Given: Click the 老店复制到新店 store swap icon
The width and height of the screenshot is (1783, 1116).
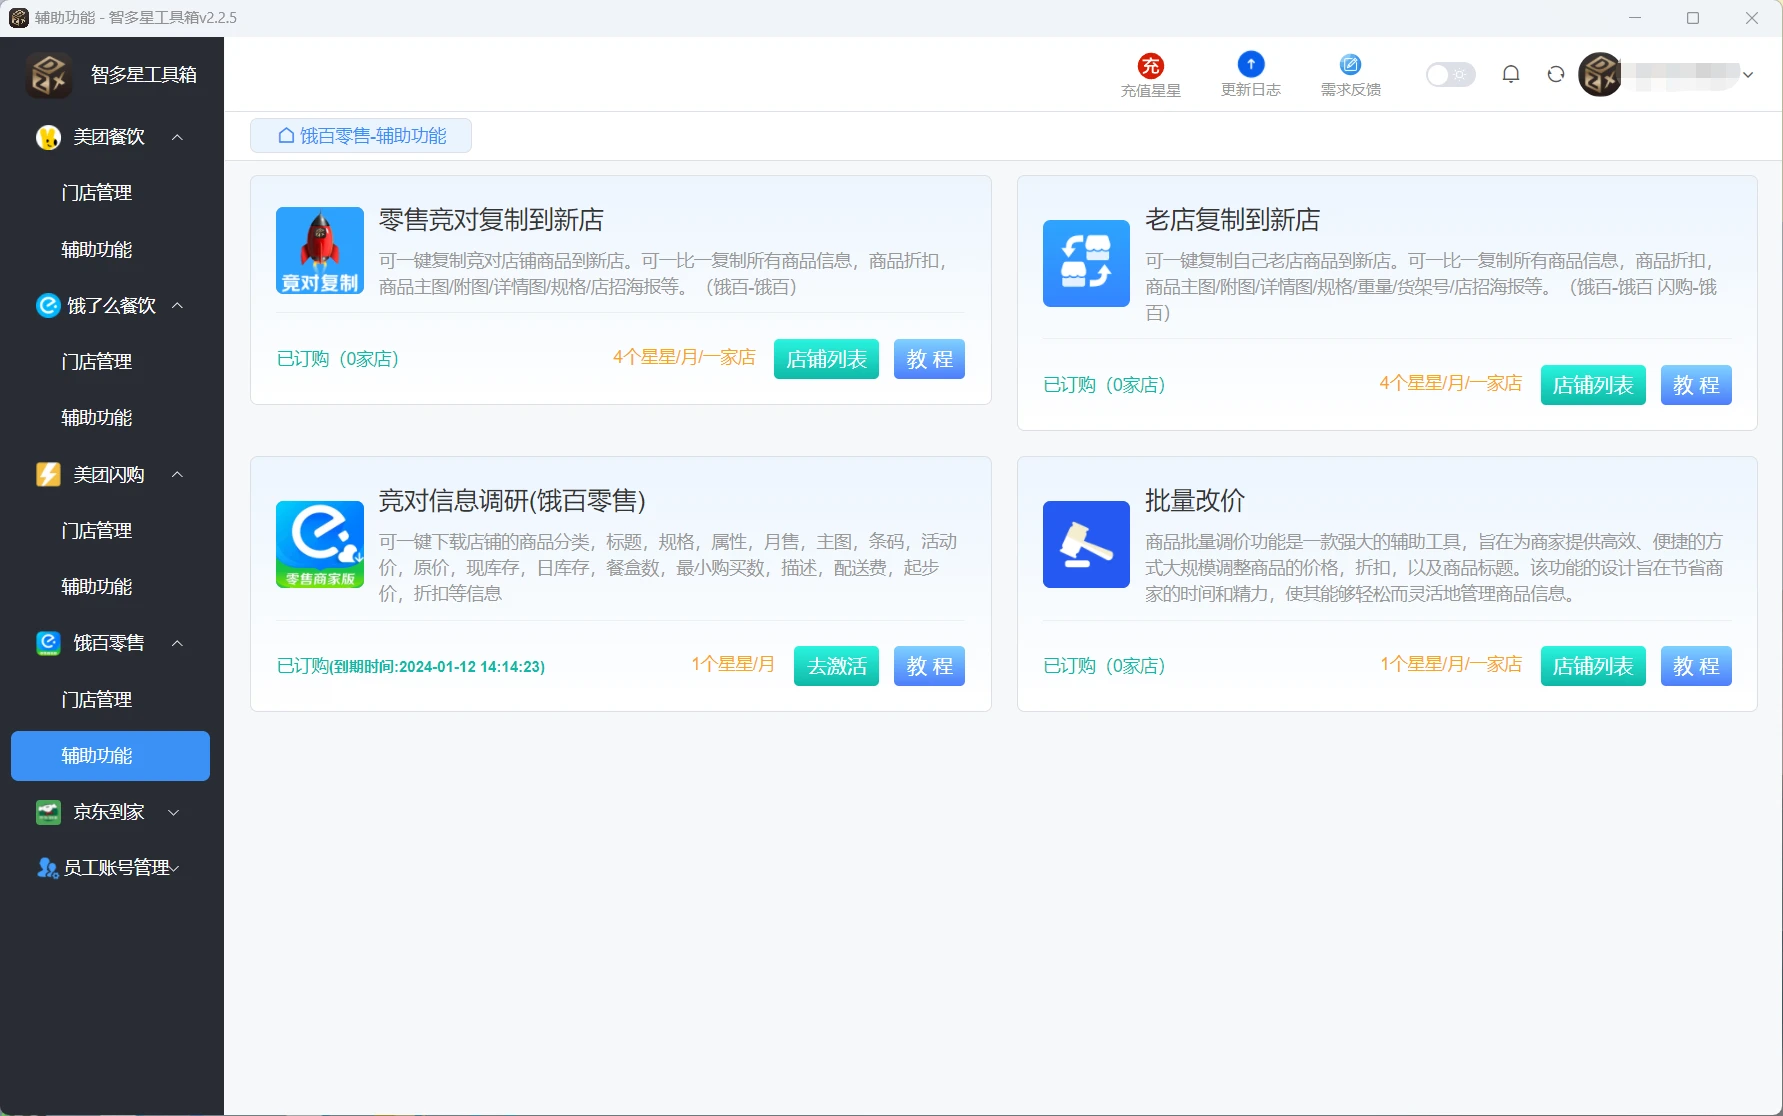Looking at the screenshot, I should coord(1086,263).
